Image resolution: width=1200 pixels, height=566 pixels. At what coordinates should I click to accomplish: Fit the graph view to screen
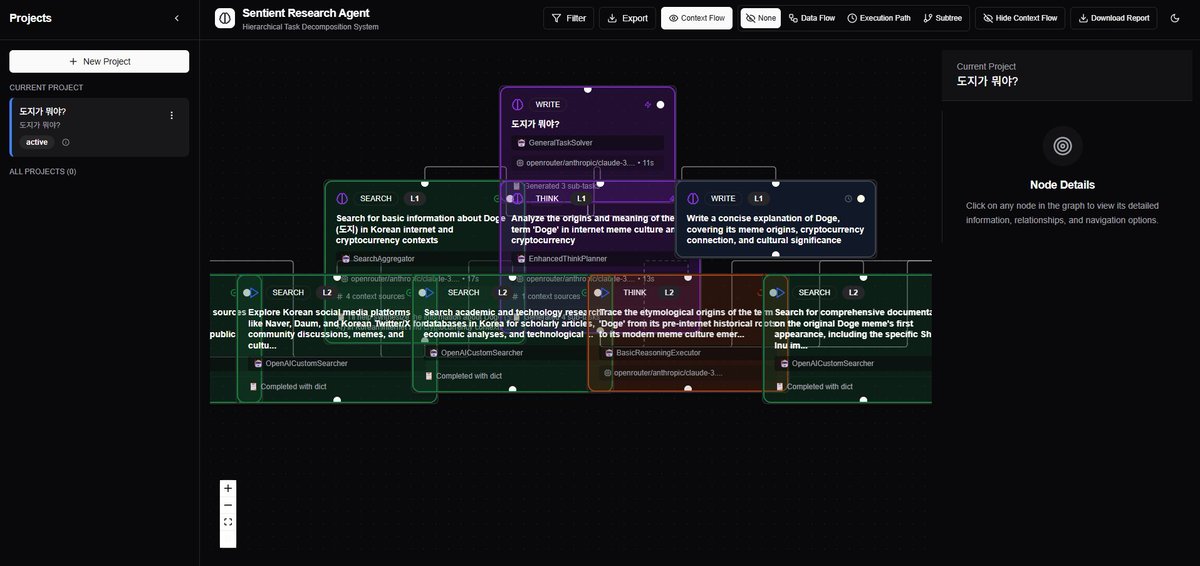(x=228, y=522)
